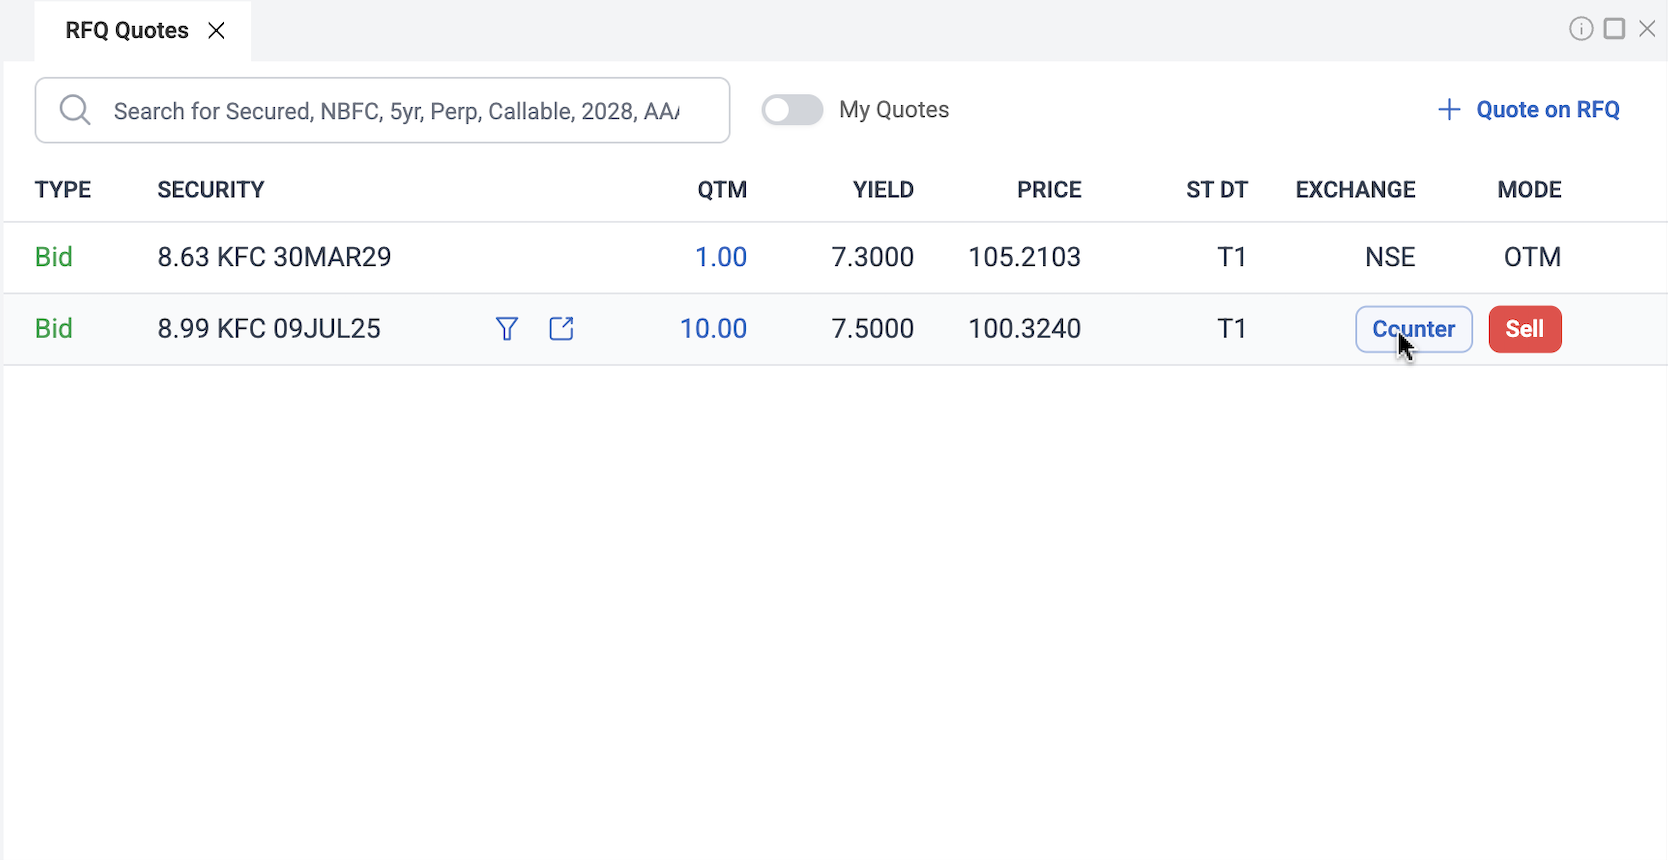Close the panel using the top-right X
Image resolution: width=1668 pixels, height=860 pixels.
click(x=1647, y=29)
